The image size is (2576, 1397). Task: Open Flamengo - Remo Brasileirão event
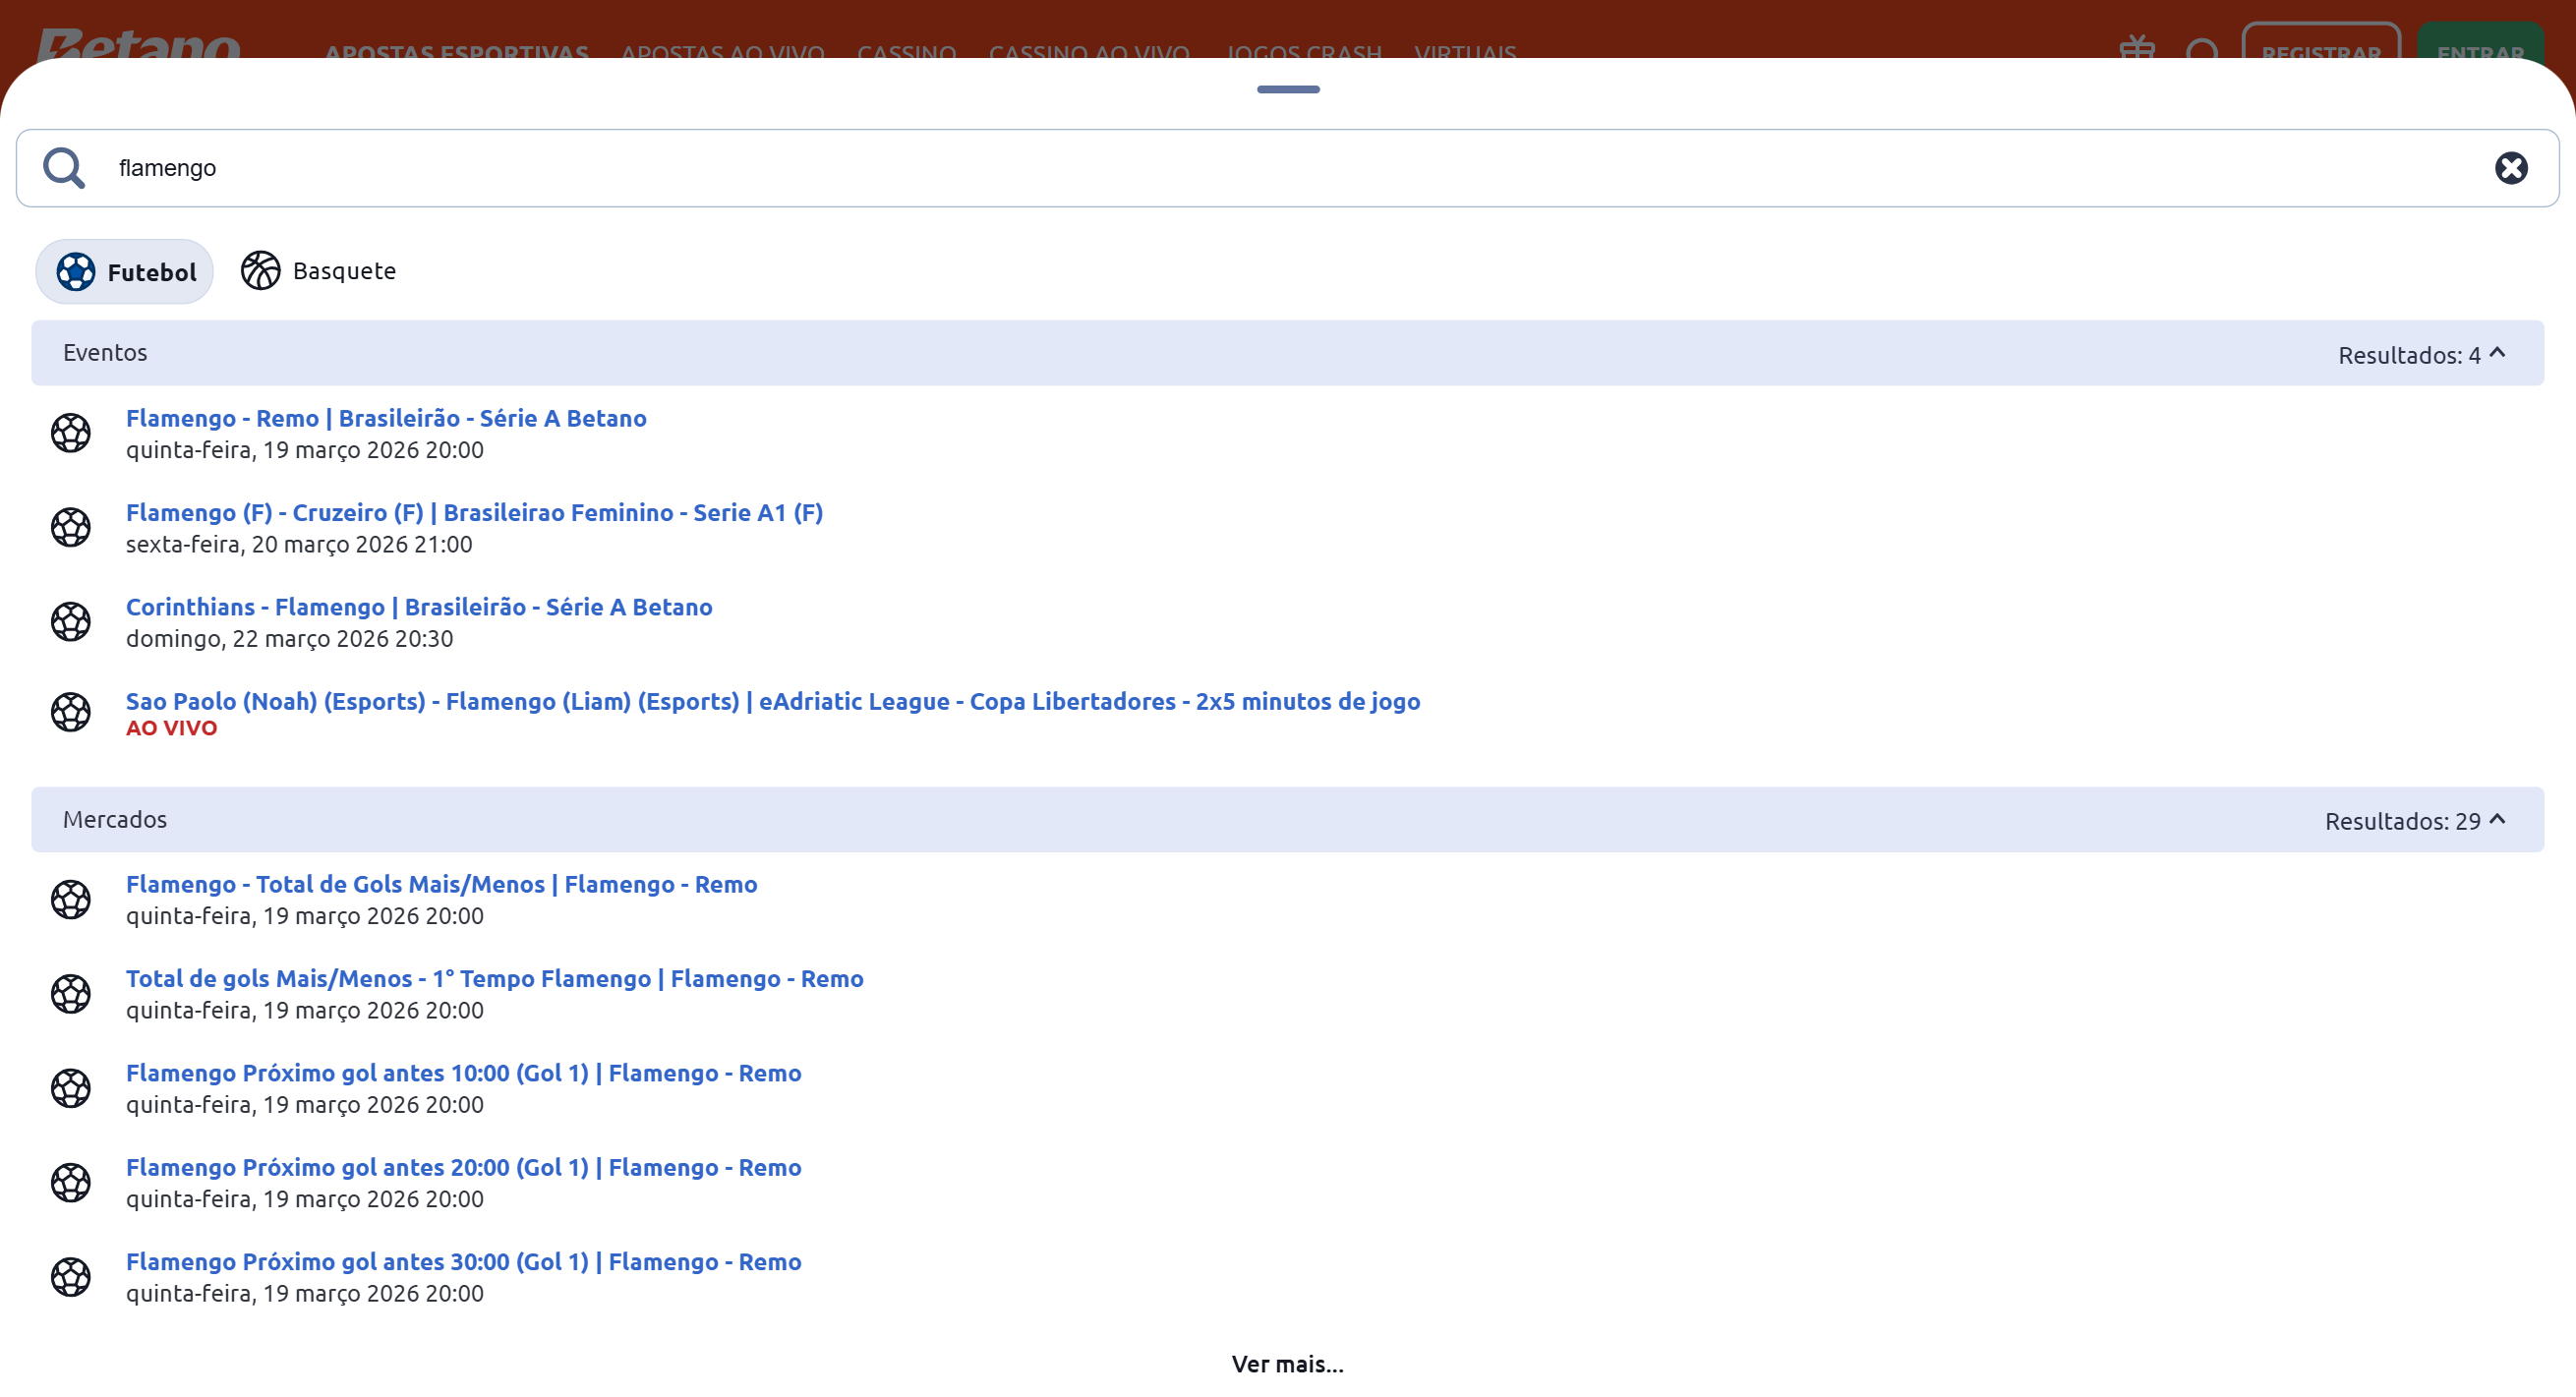pyautogui.click(x=386, y=418)
